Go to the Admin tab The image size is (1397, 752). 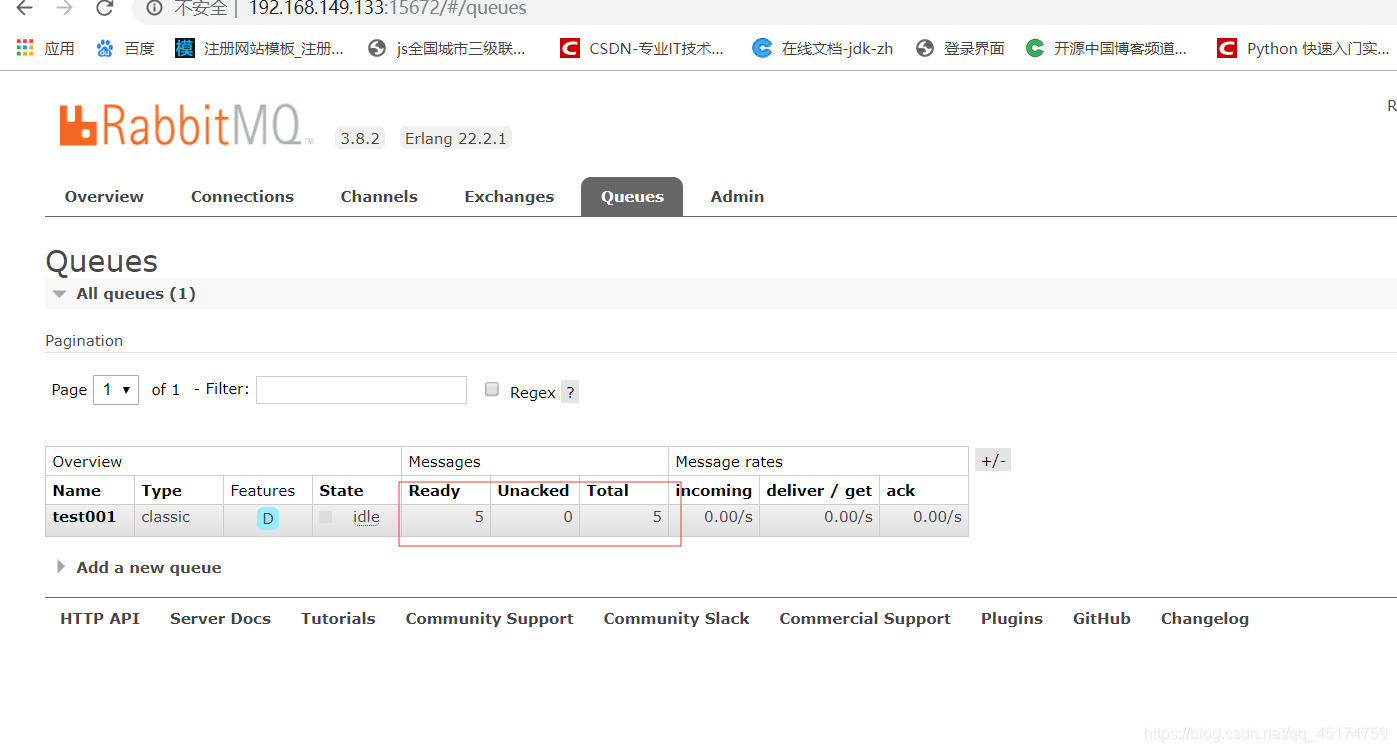pos(737,196)
